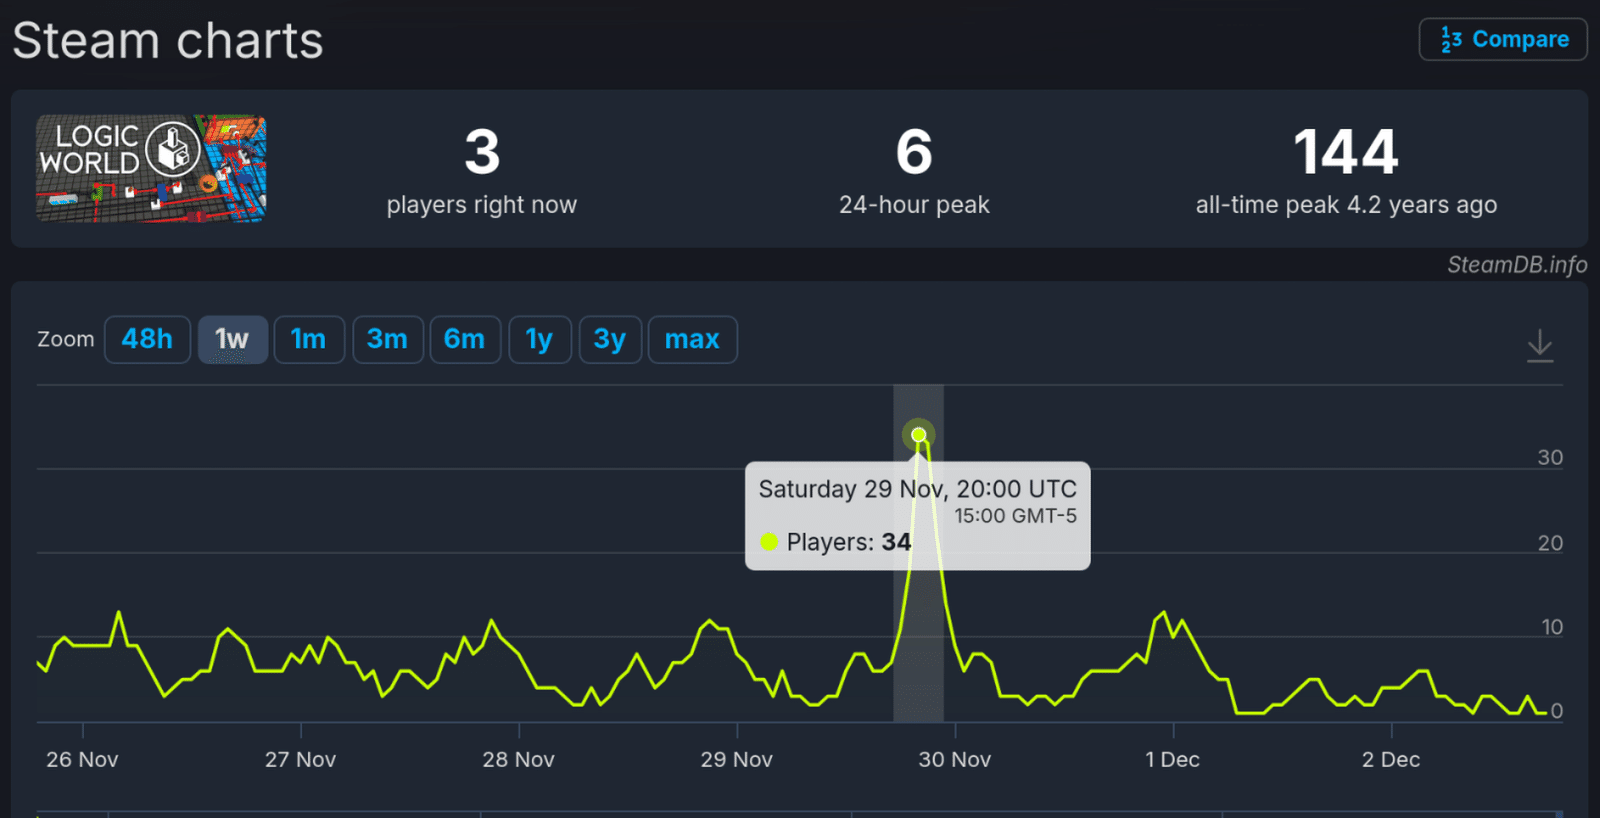This screenshot has height=818, width=1600.
Task: Click the y-axis label 20
Action: pyautogui.click(x=1550, y=542)
